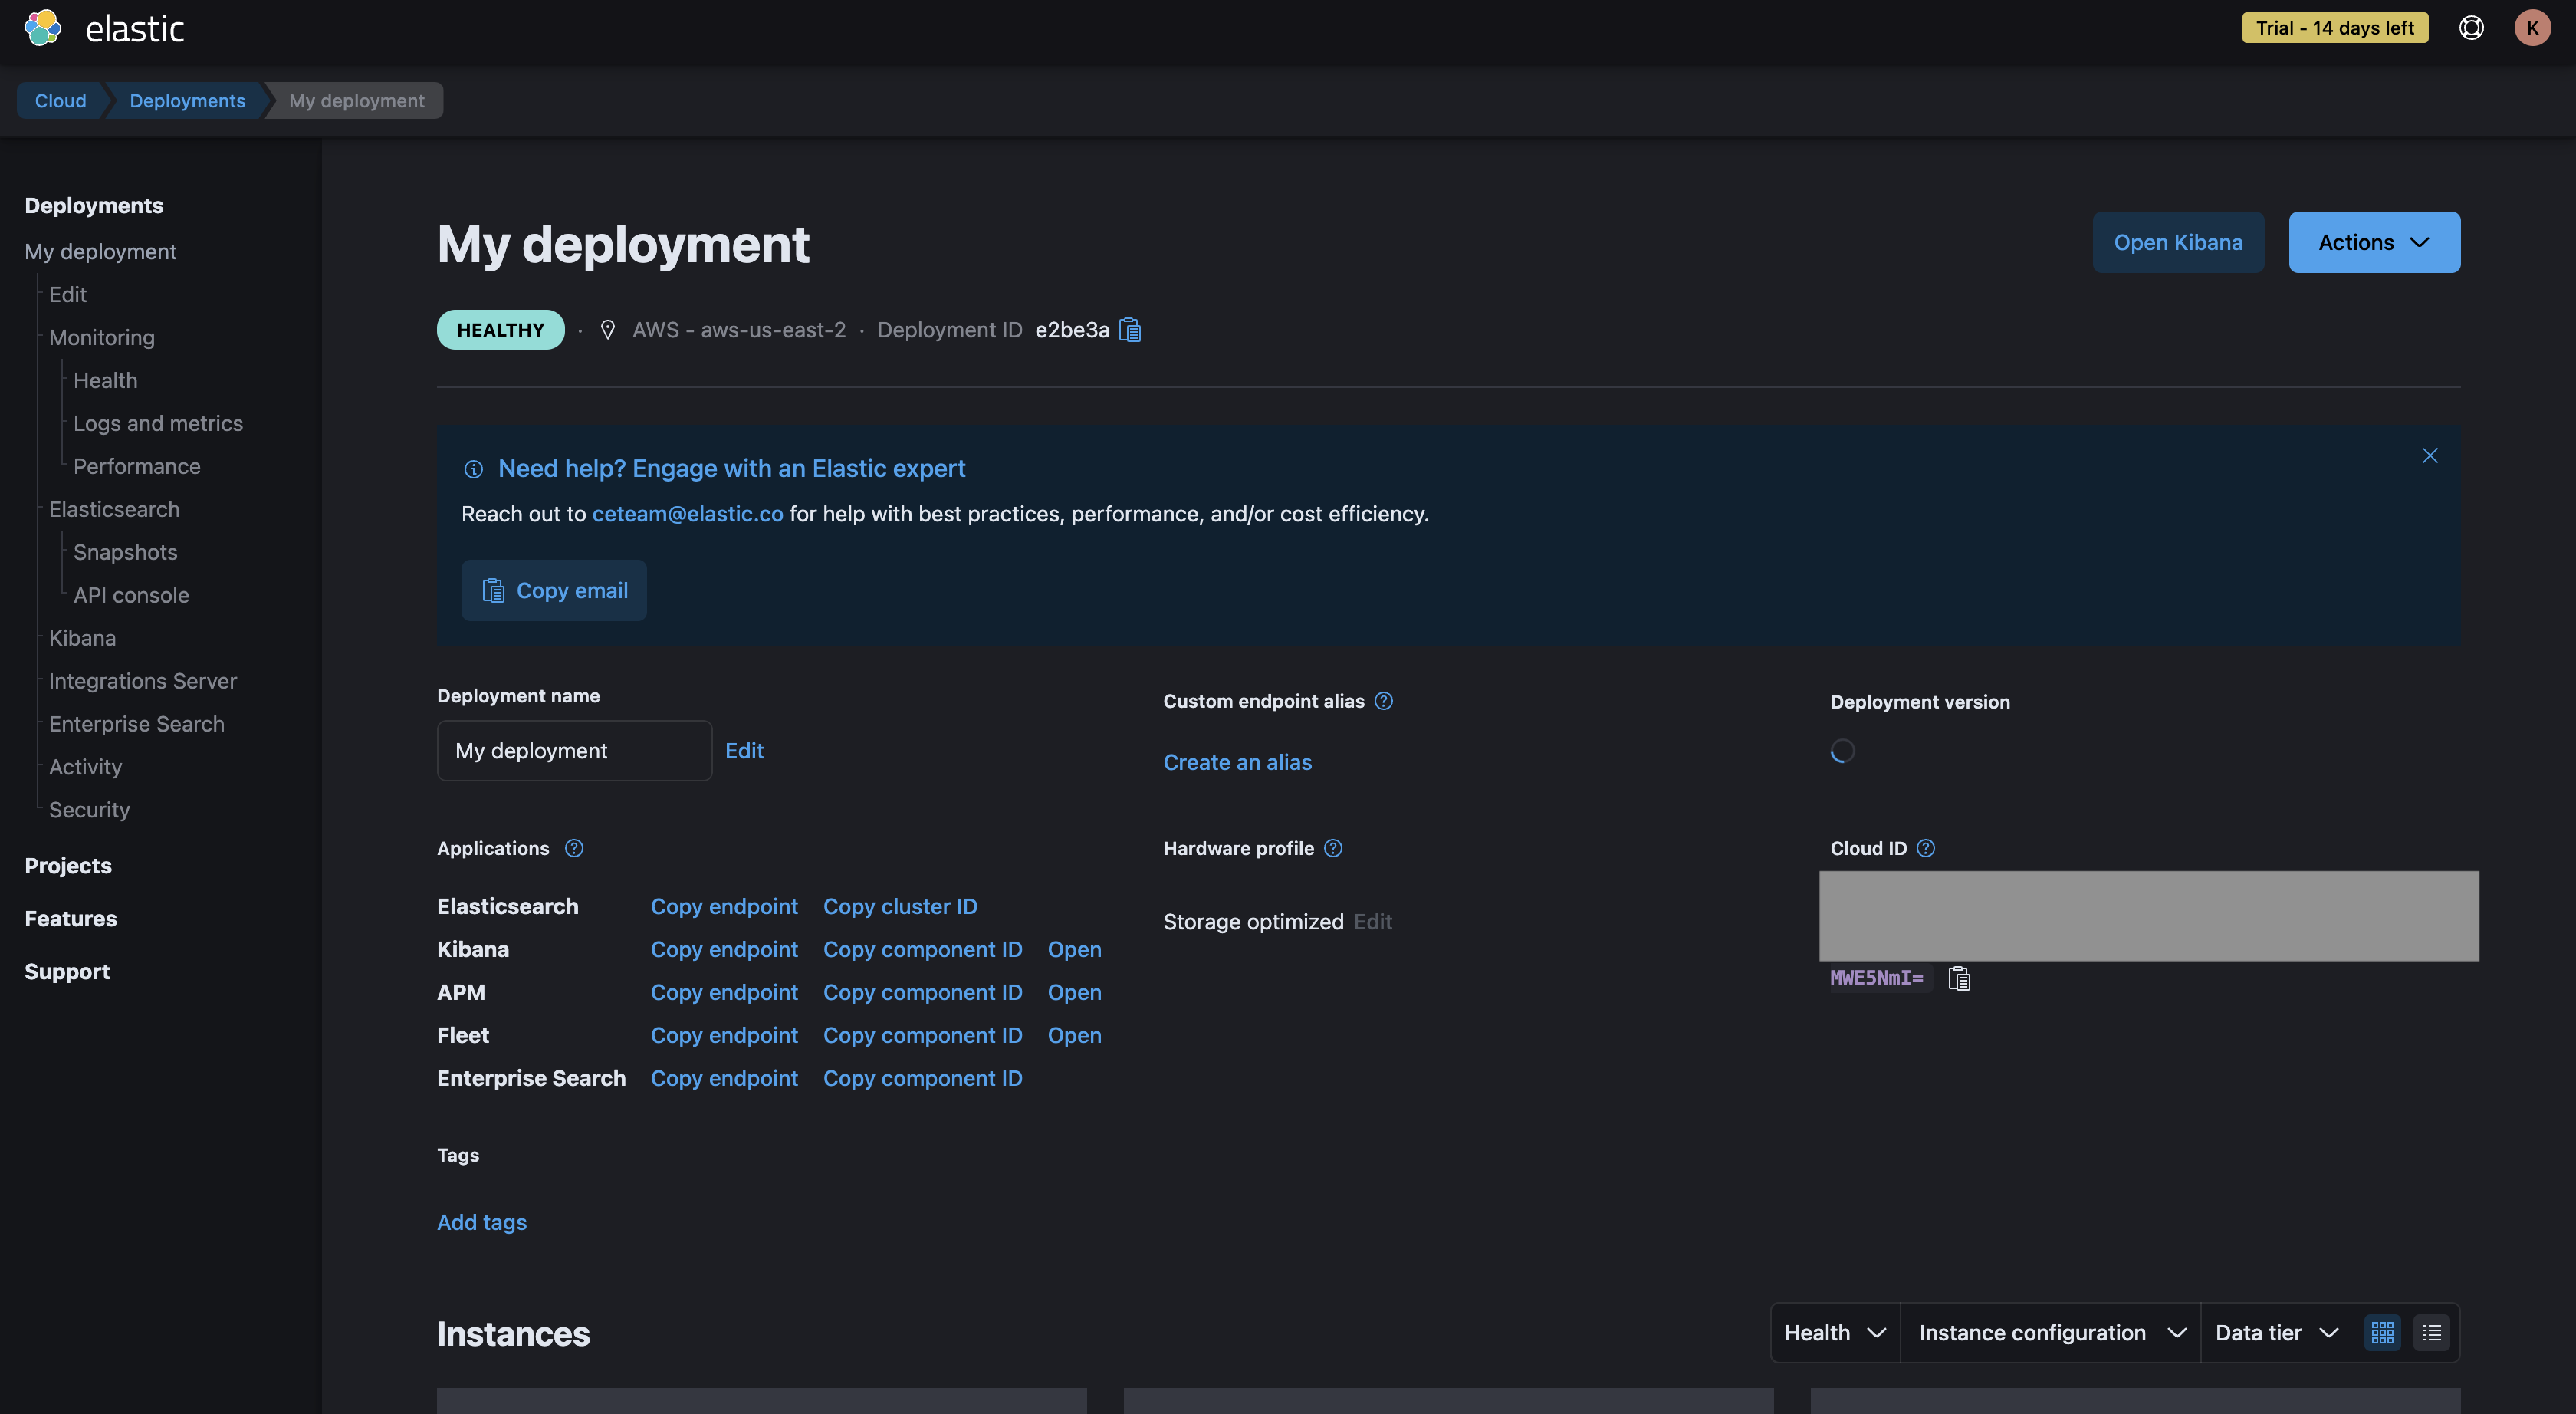Select My deployment in sidebar
This screenshot has height=1414, width=2576.
(100, 252)
